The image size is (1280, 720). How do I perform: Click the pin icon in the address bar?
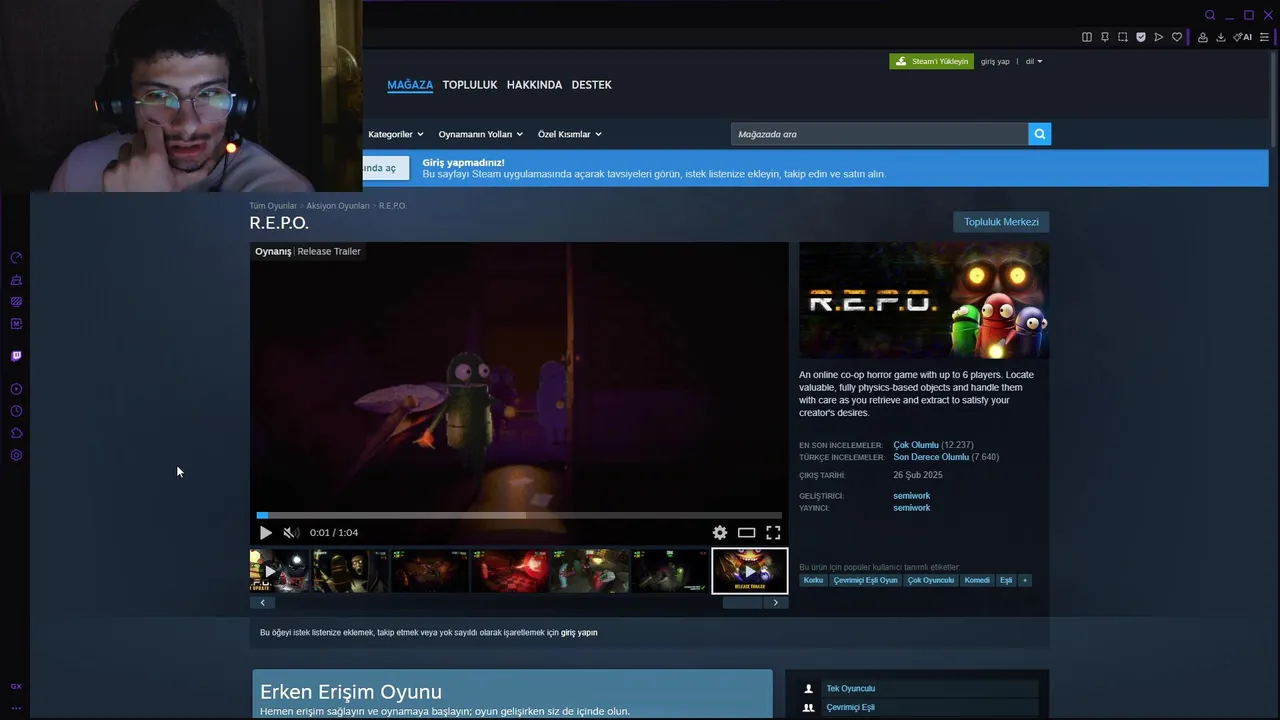click(x=1105, y=37)
